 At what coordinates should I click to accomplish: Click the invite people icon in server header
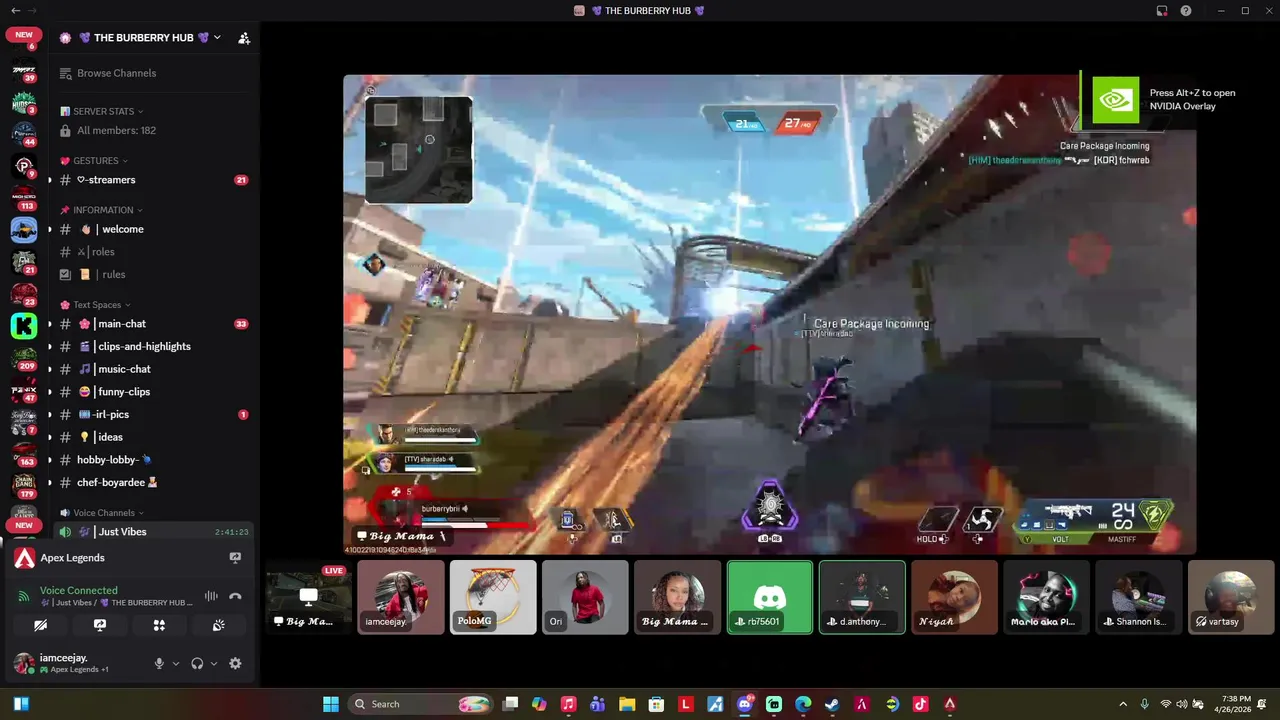(243, 38)
